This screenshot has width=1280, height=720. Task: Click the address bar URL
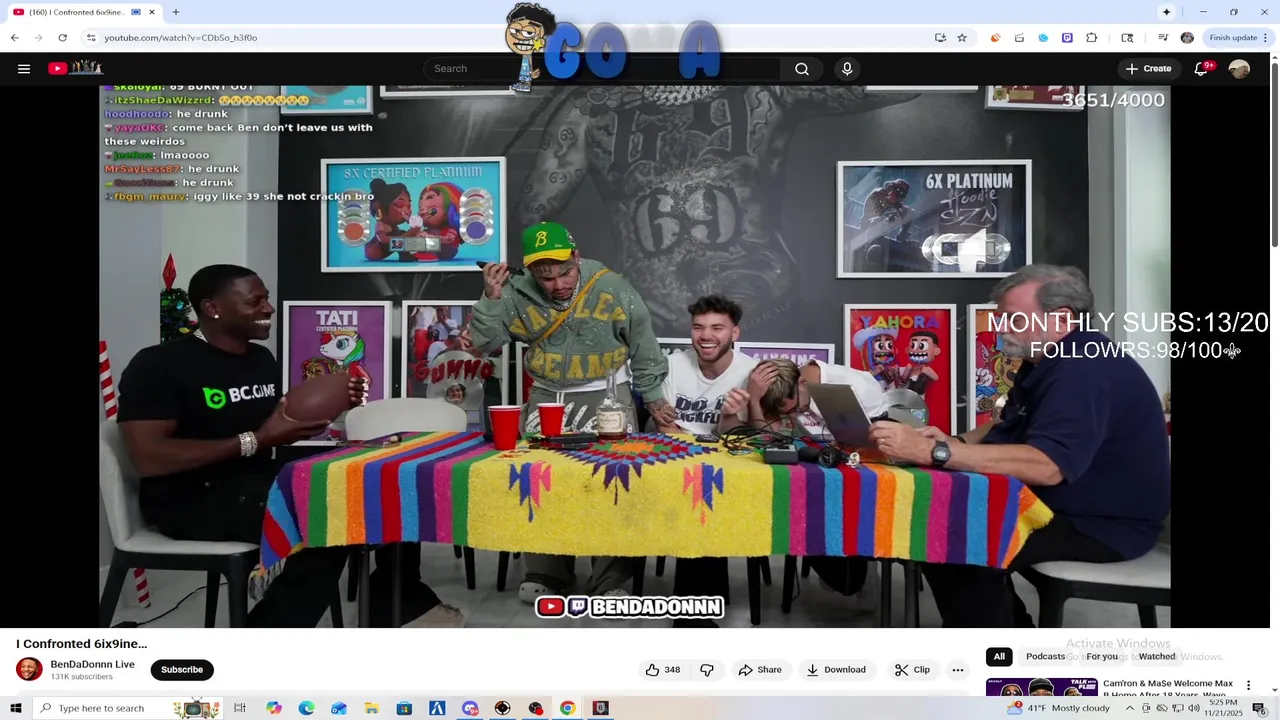(181, 37)
